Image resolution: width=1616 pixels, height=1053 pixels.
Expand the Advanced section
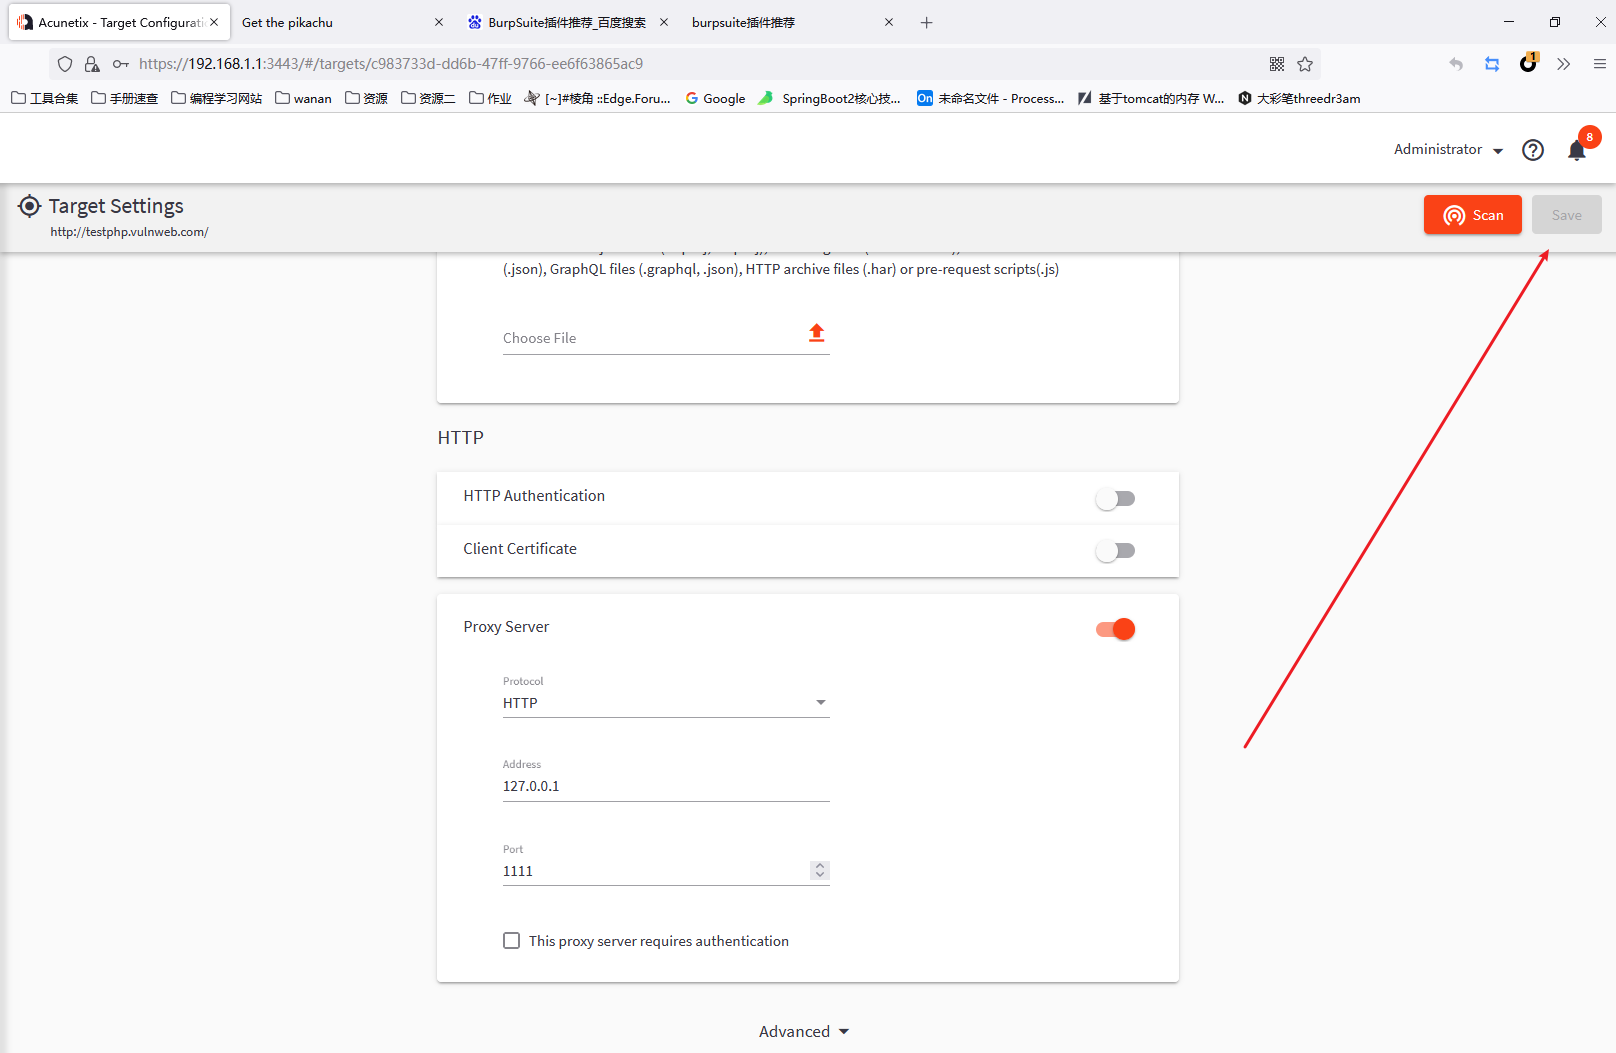[x=804, y=1031]
